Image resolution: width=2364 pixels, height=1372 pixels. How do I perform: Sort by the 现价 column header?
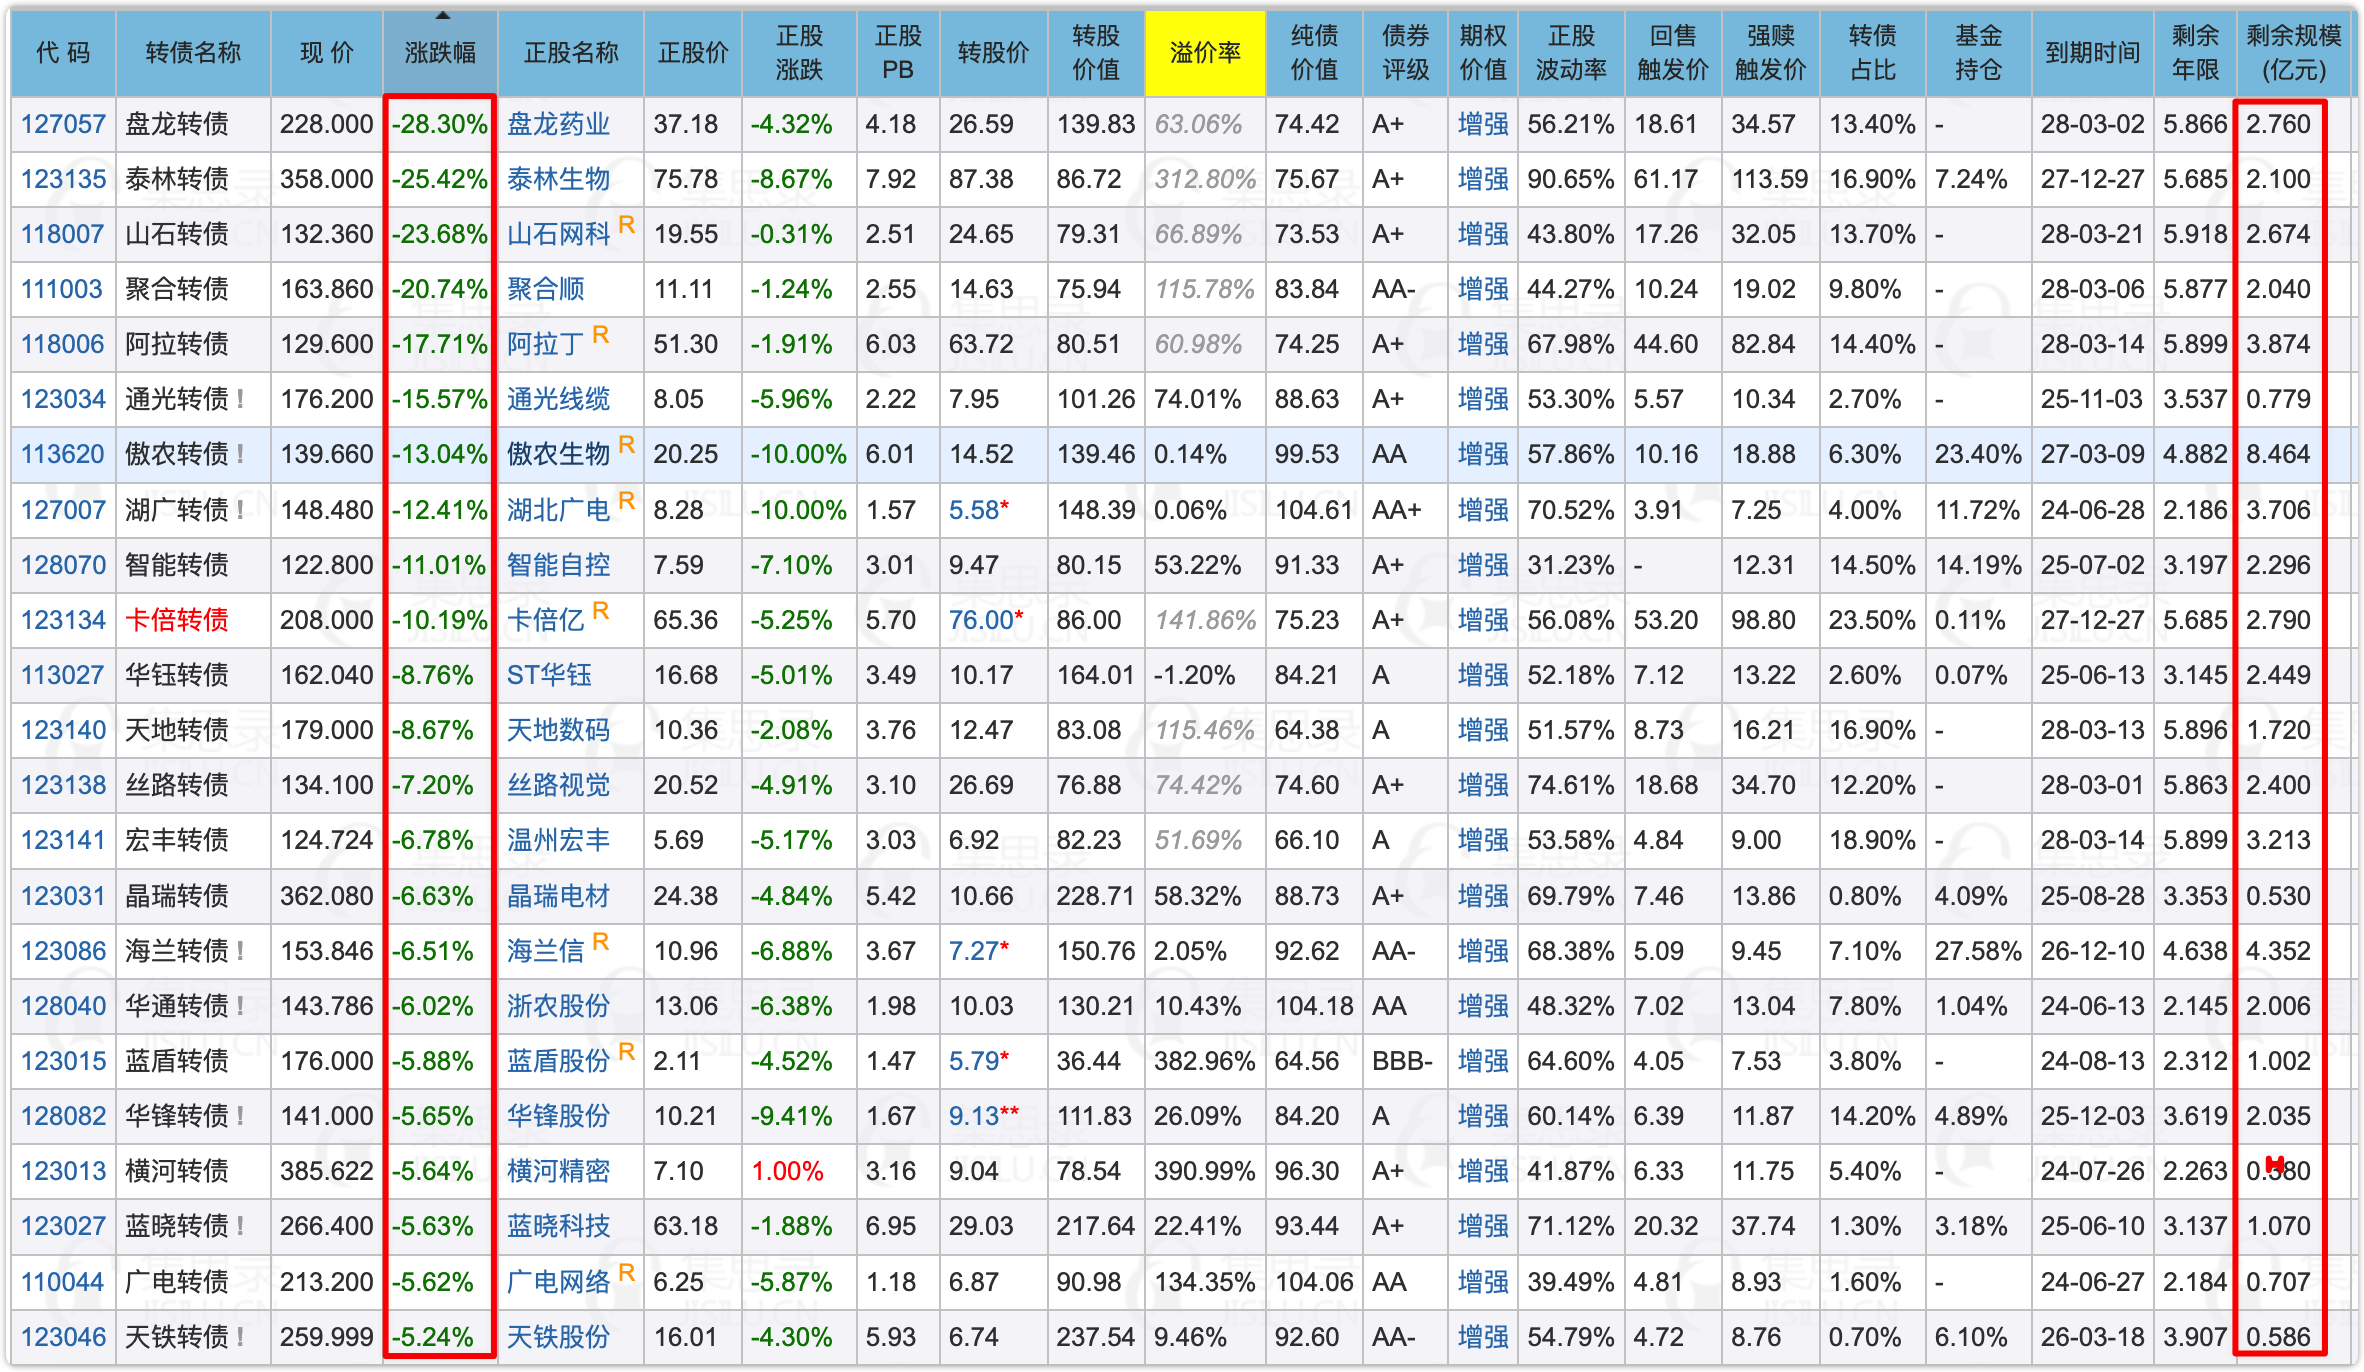[x=327, y=53]
